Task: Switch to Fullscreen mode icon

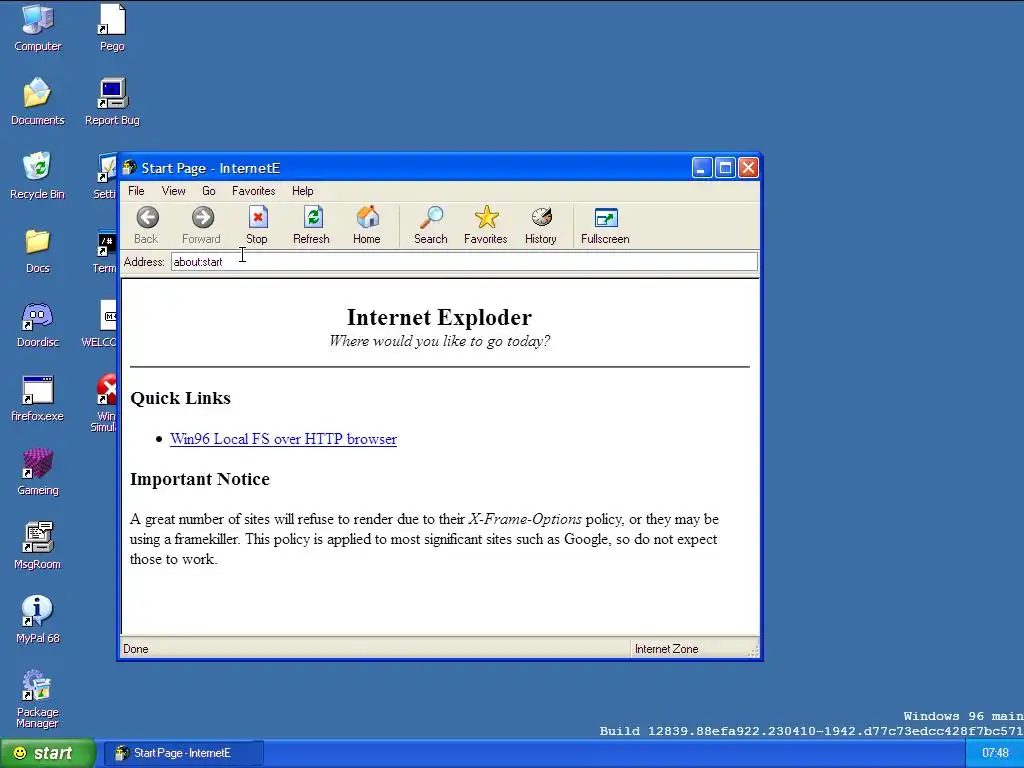Action: point(606,218)
